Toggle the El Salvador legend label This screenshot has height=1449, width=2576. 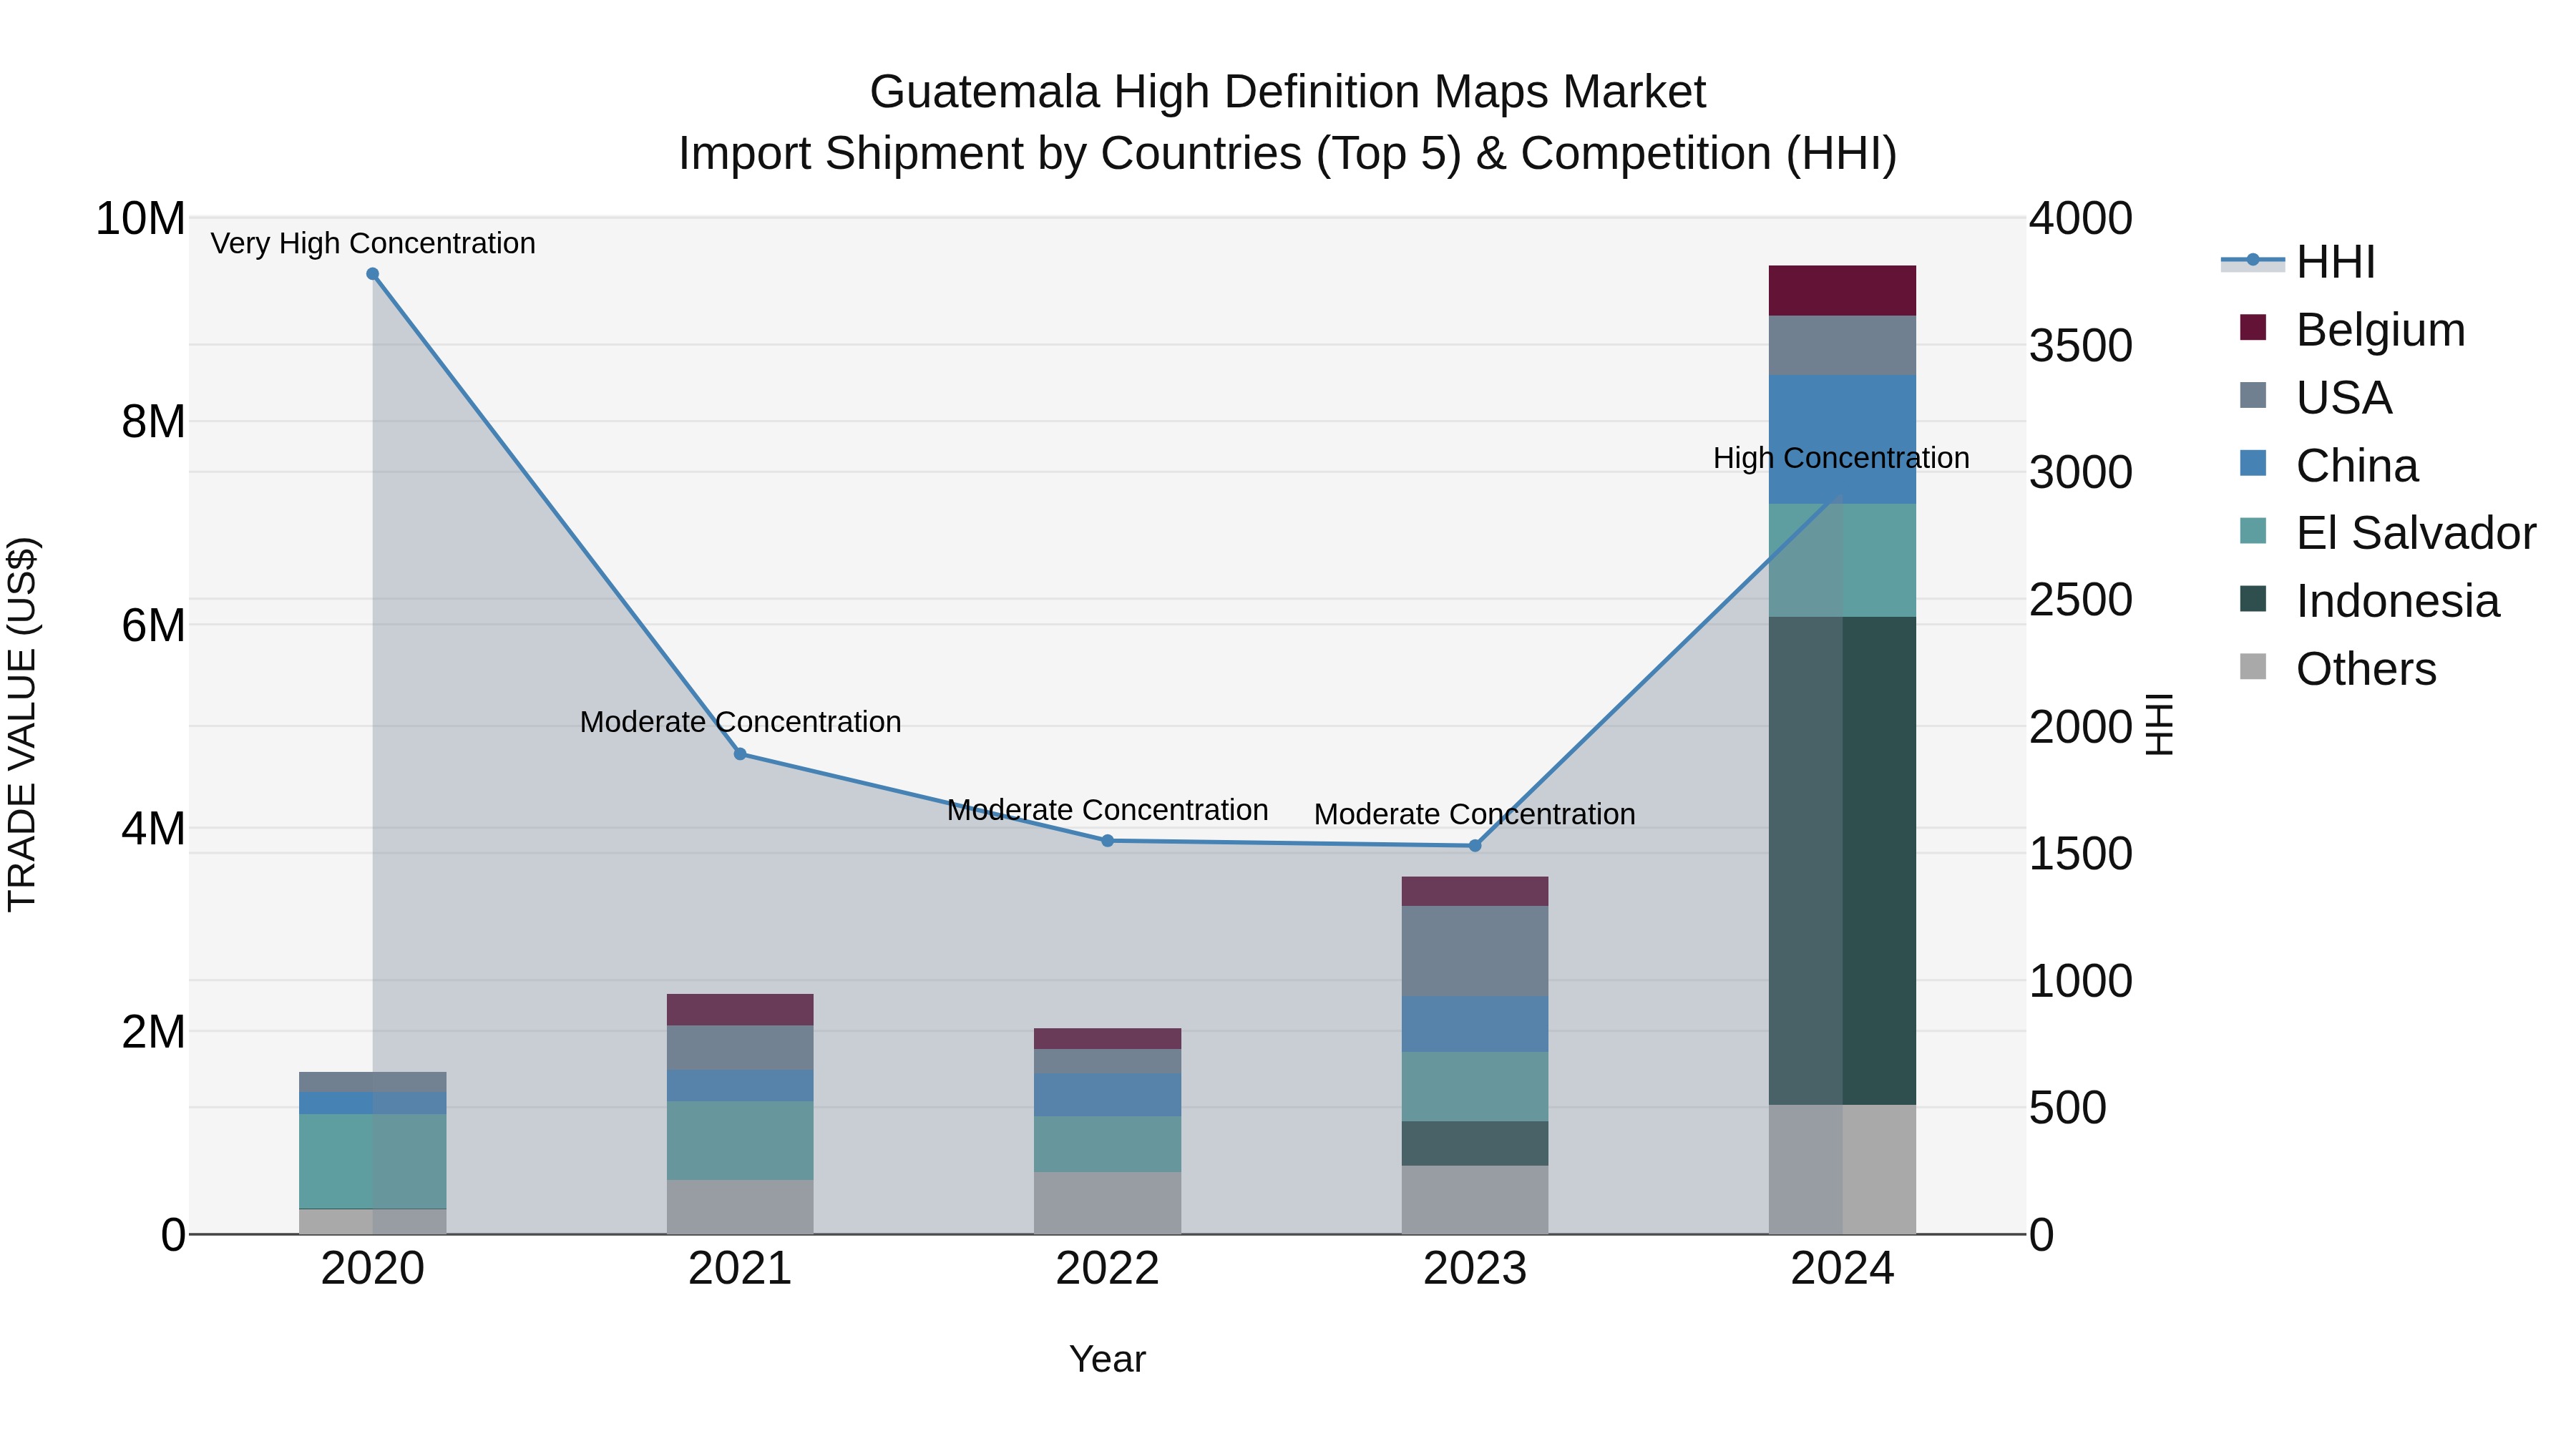[x=2416, y=533]
